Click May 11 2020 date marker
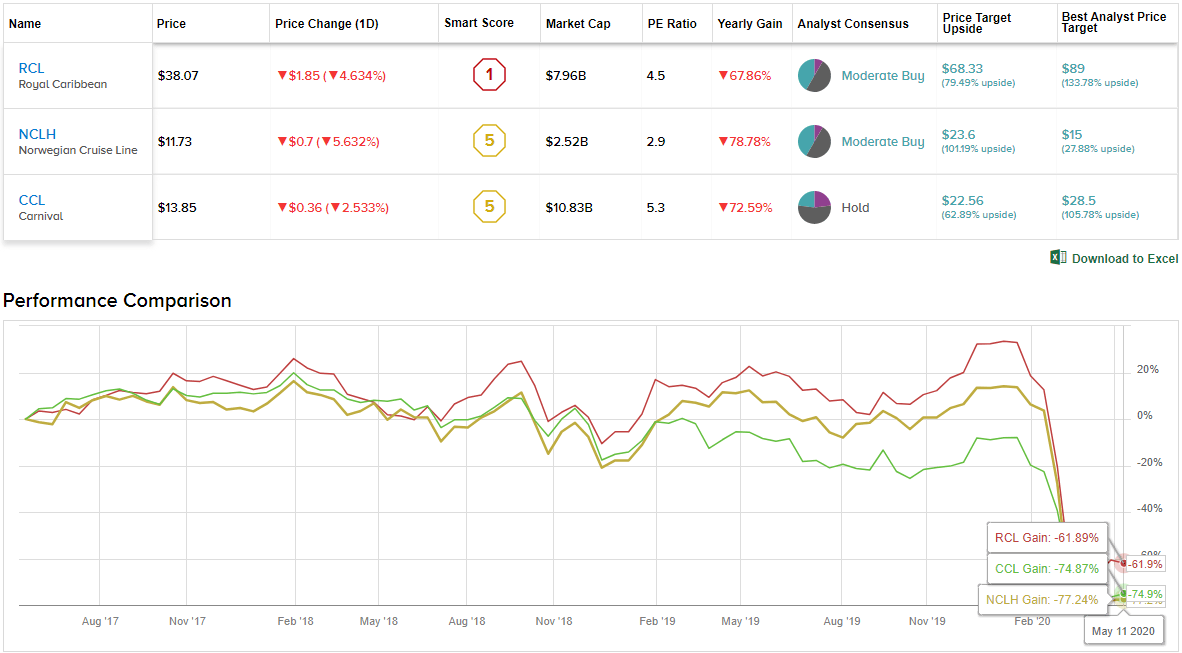Image resolution: width=1182 pixels, height=653 pixels. coord(1123,631)
